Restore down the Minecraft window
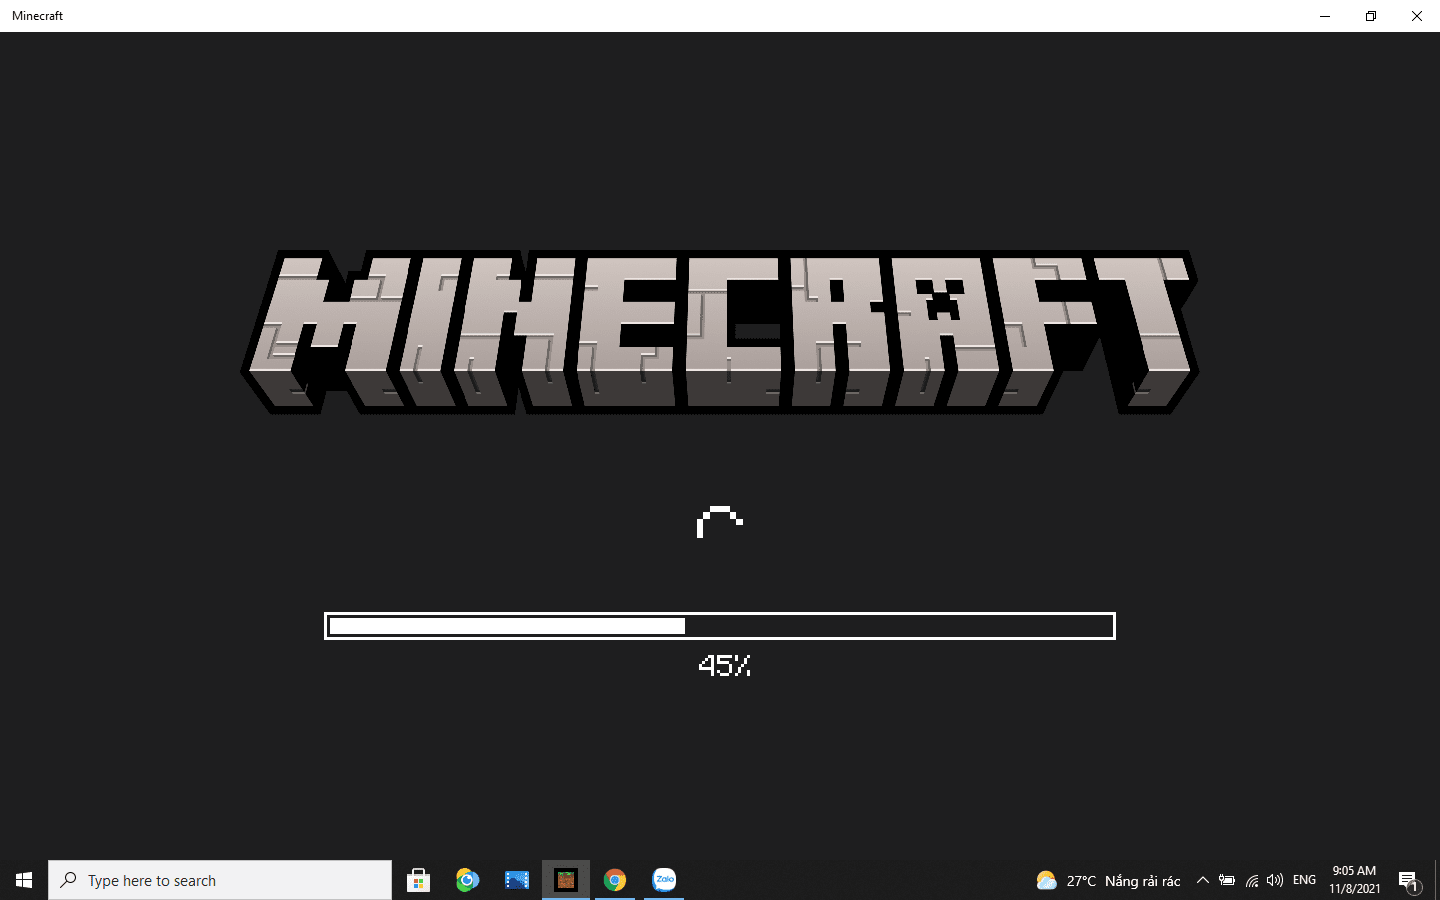 pyautogui.click(x=1371, y=16)
